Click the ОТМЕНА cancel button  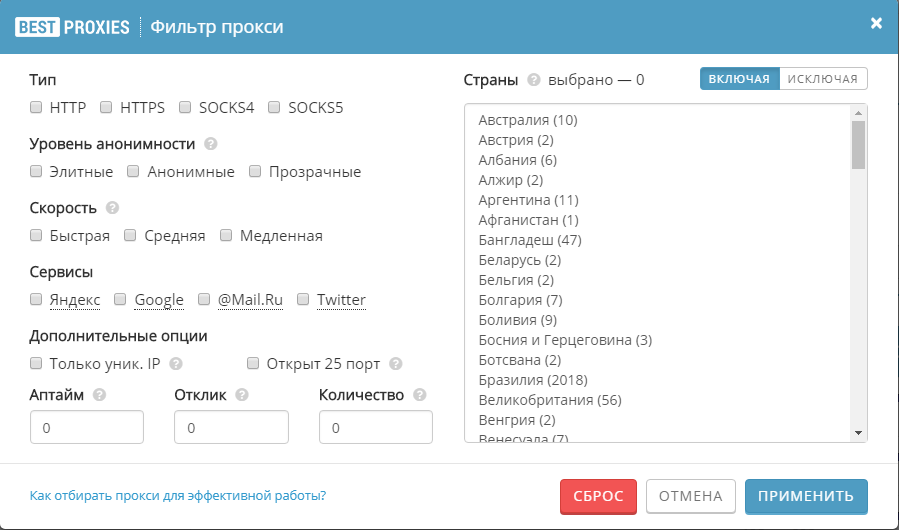click(691, 496)
